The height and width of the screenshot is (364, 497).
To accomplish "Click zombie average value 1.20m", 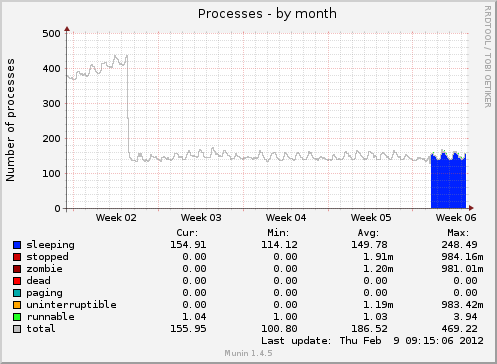I will click(378, 269).
